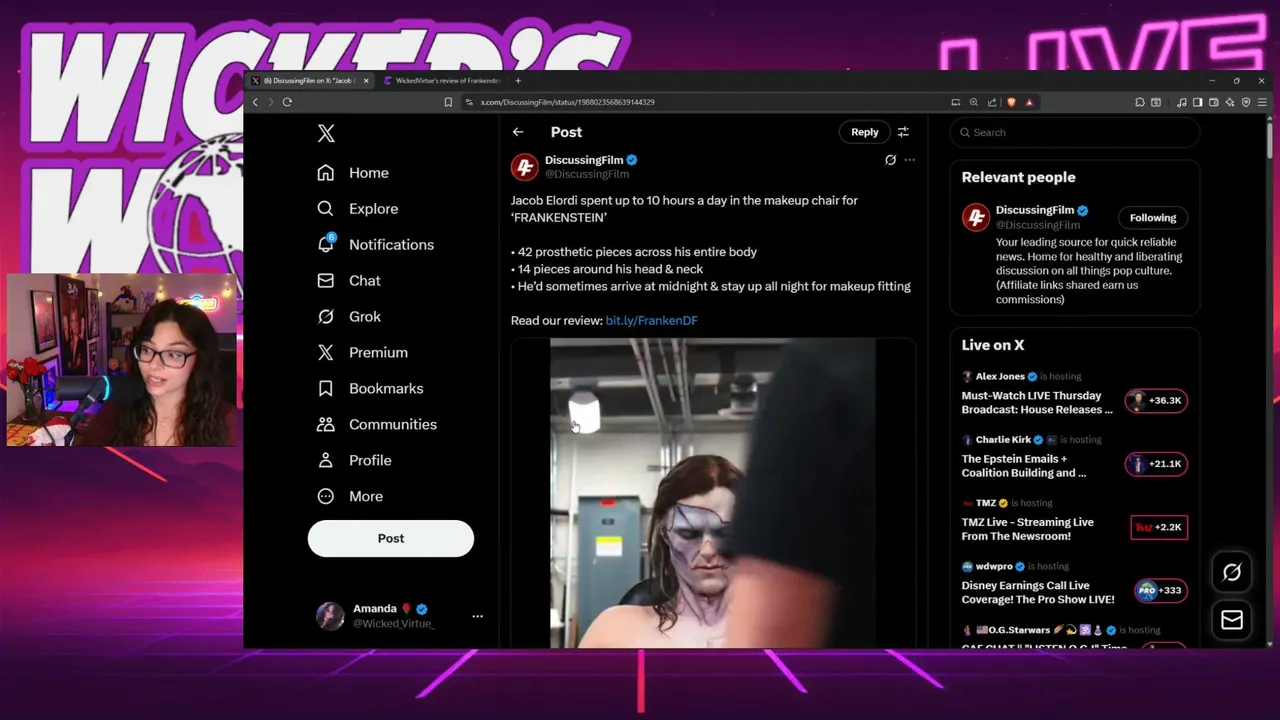
Task: Open the post's three-dot more menu
Action: (x=909, y=160)
